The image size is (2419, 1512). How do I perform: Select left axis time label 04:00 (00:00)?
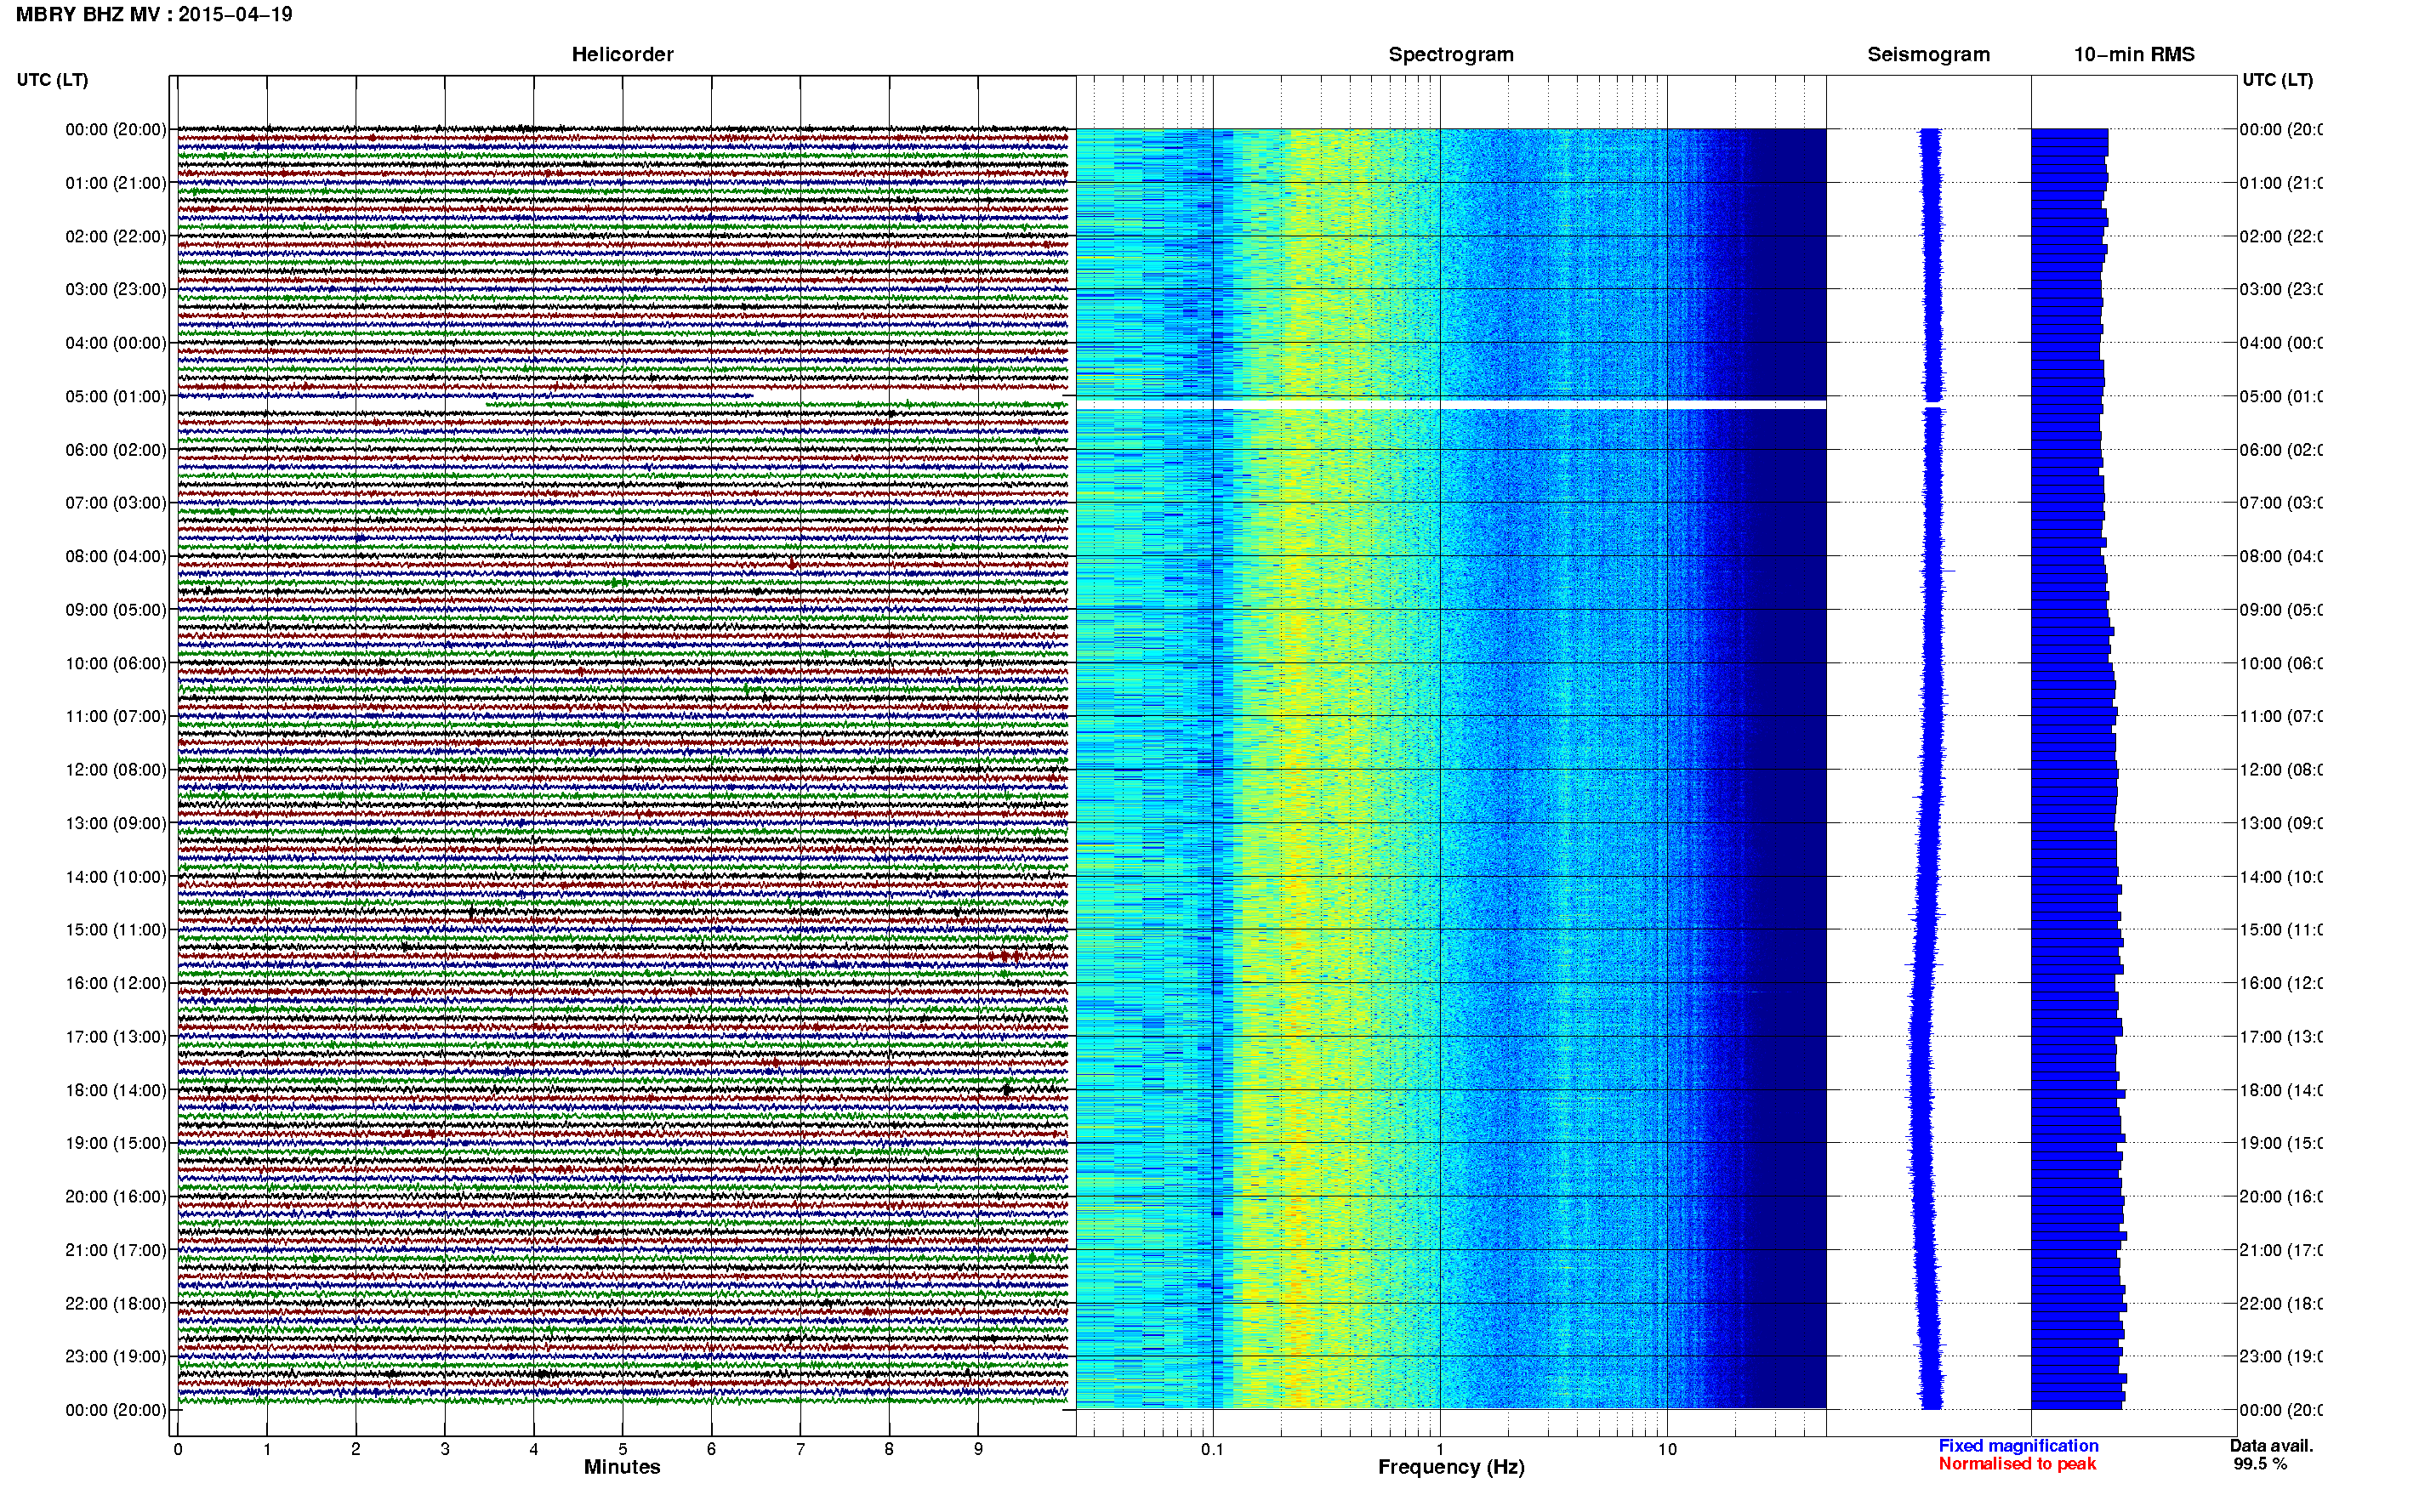point(116,343)
